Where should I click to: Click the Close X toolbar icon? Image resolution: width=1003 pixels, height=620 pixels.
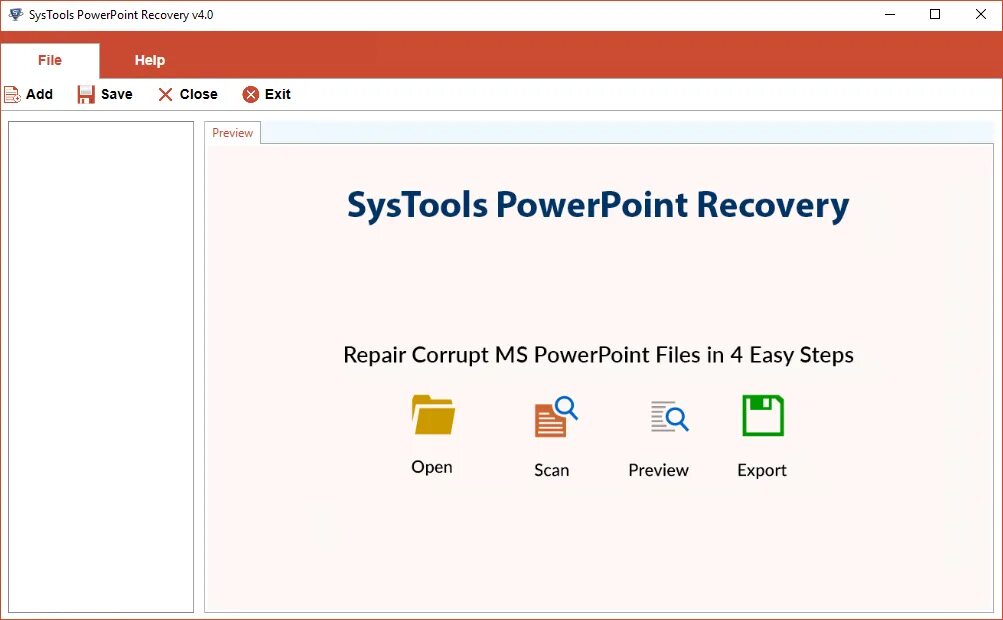[x=165, y=95]
